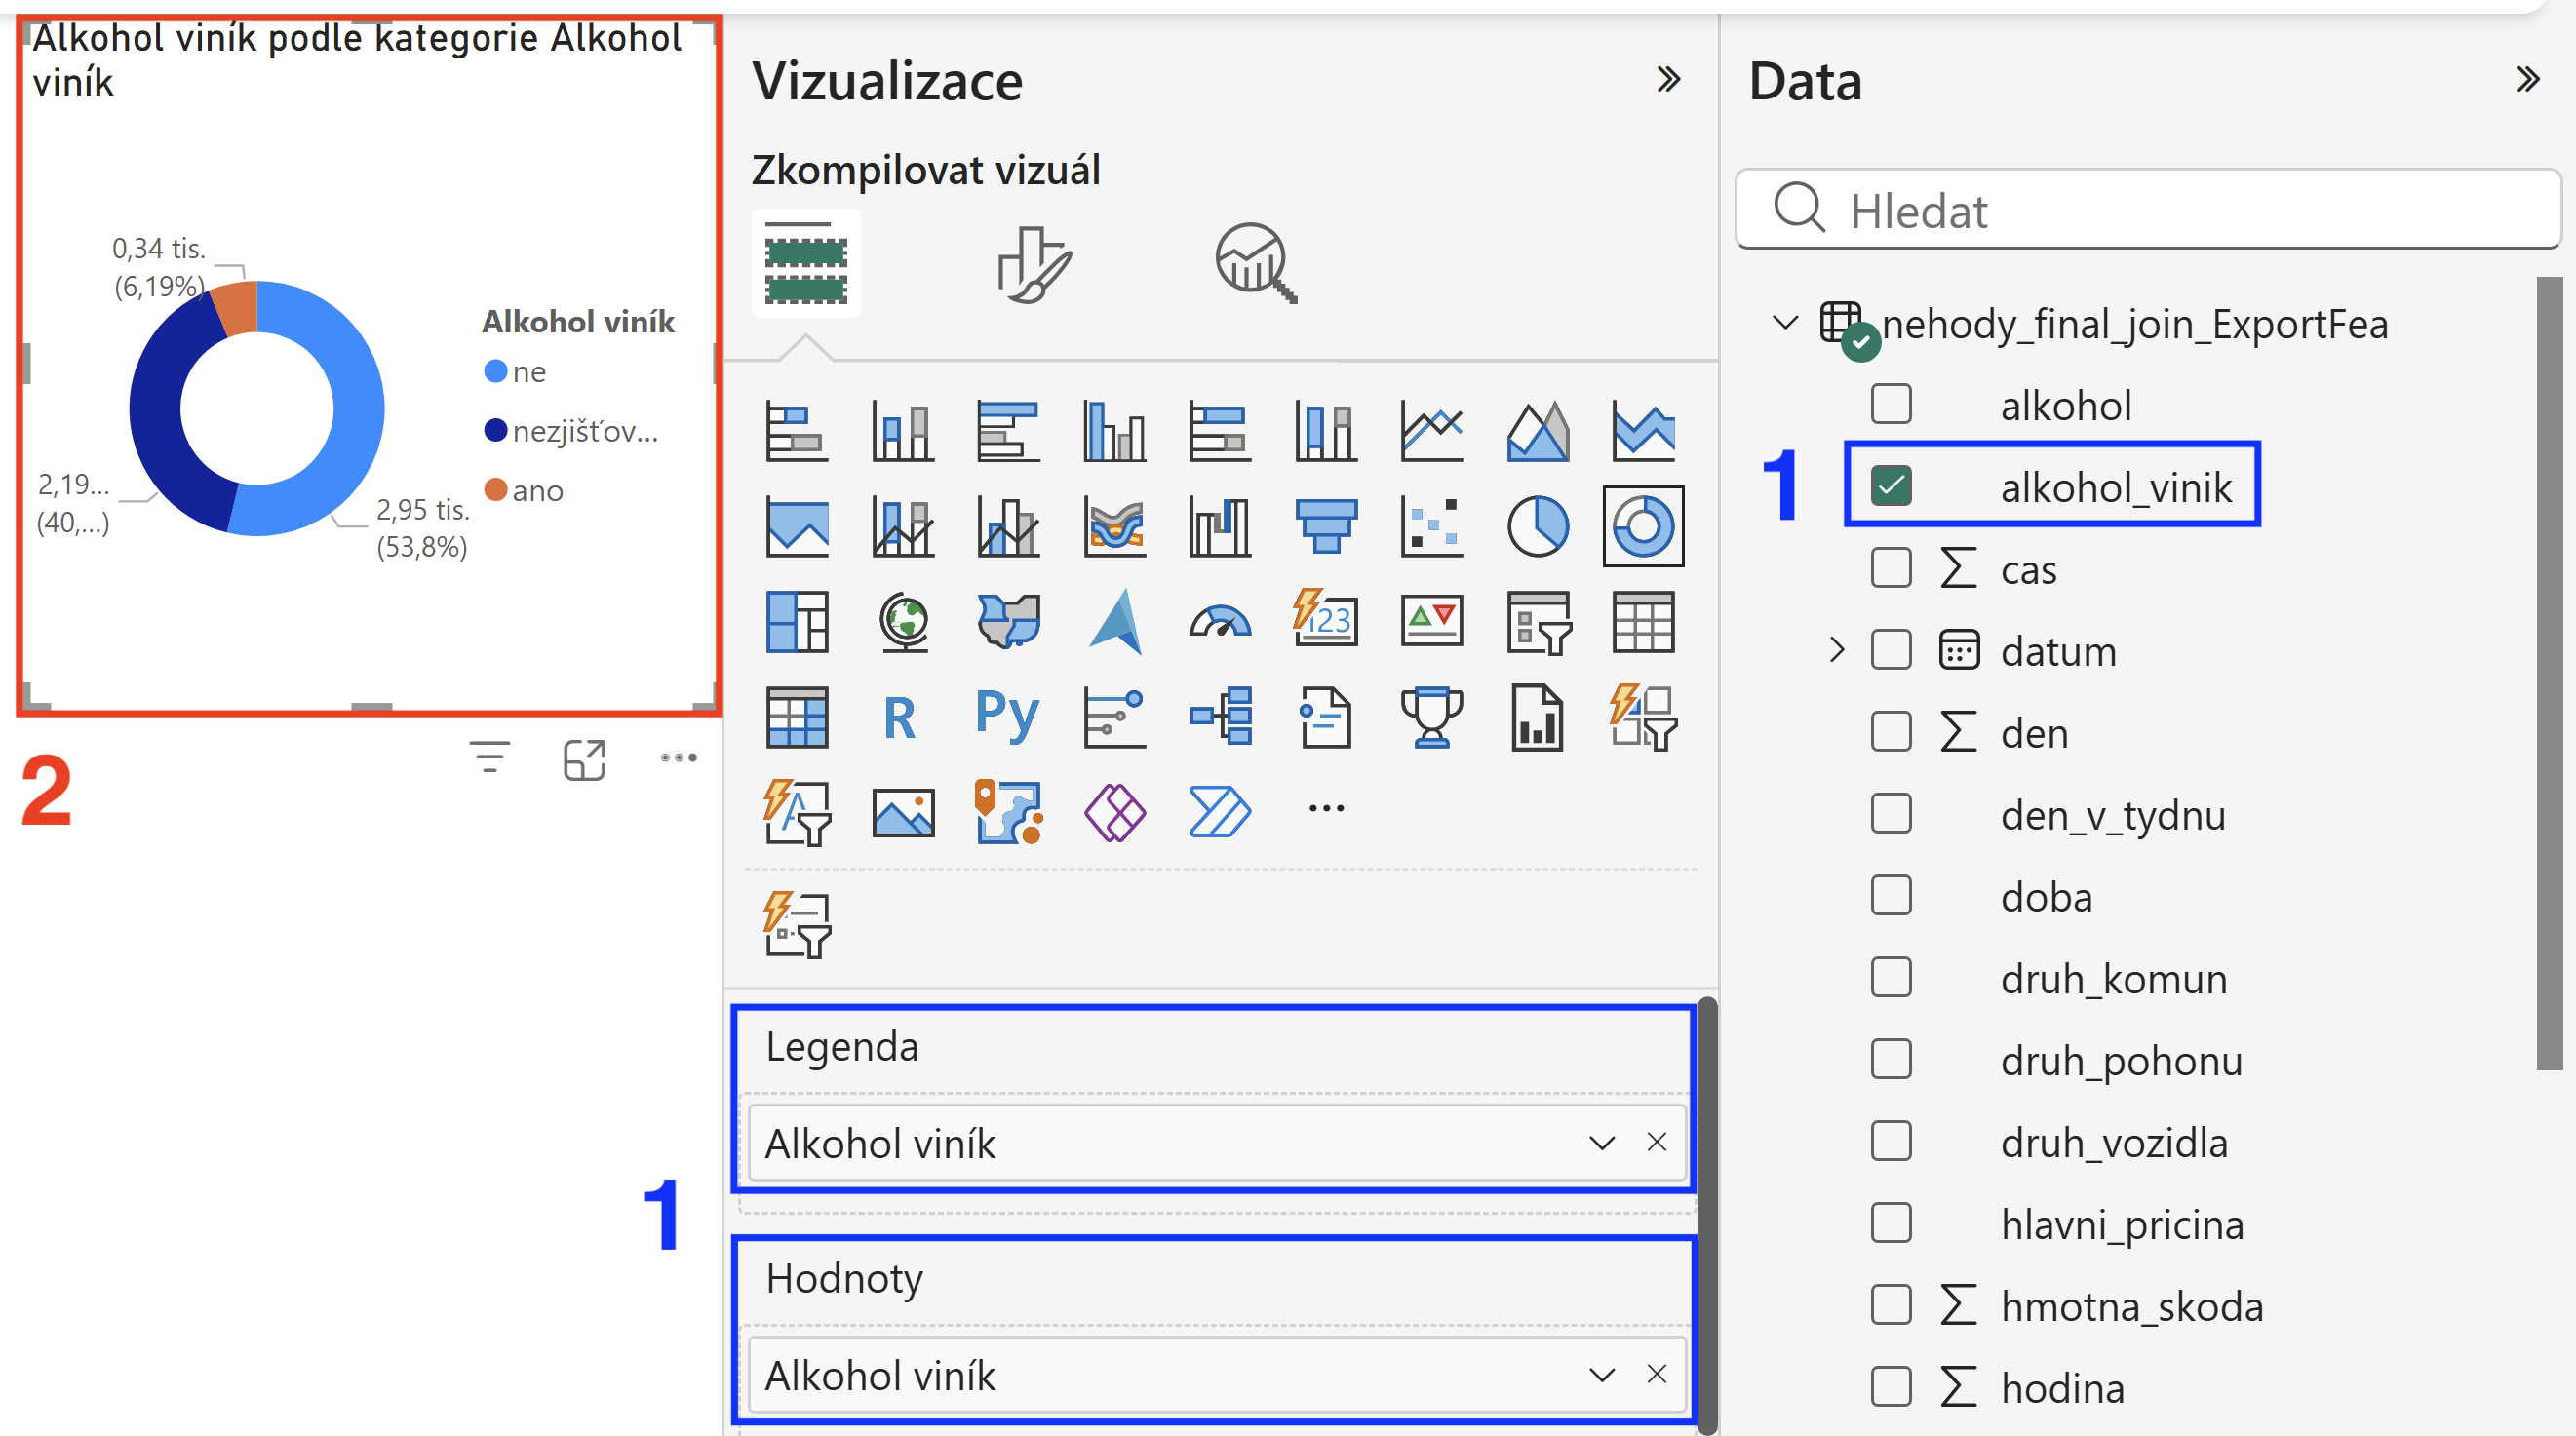The width and height of the screenshot is (2576, 1436).
Task: Enter focus mode for the chart
Action: click(584, 759)
